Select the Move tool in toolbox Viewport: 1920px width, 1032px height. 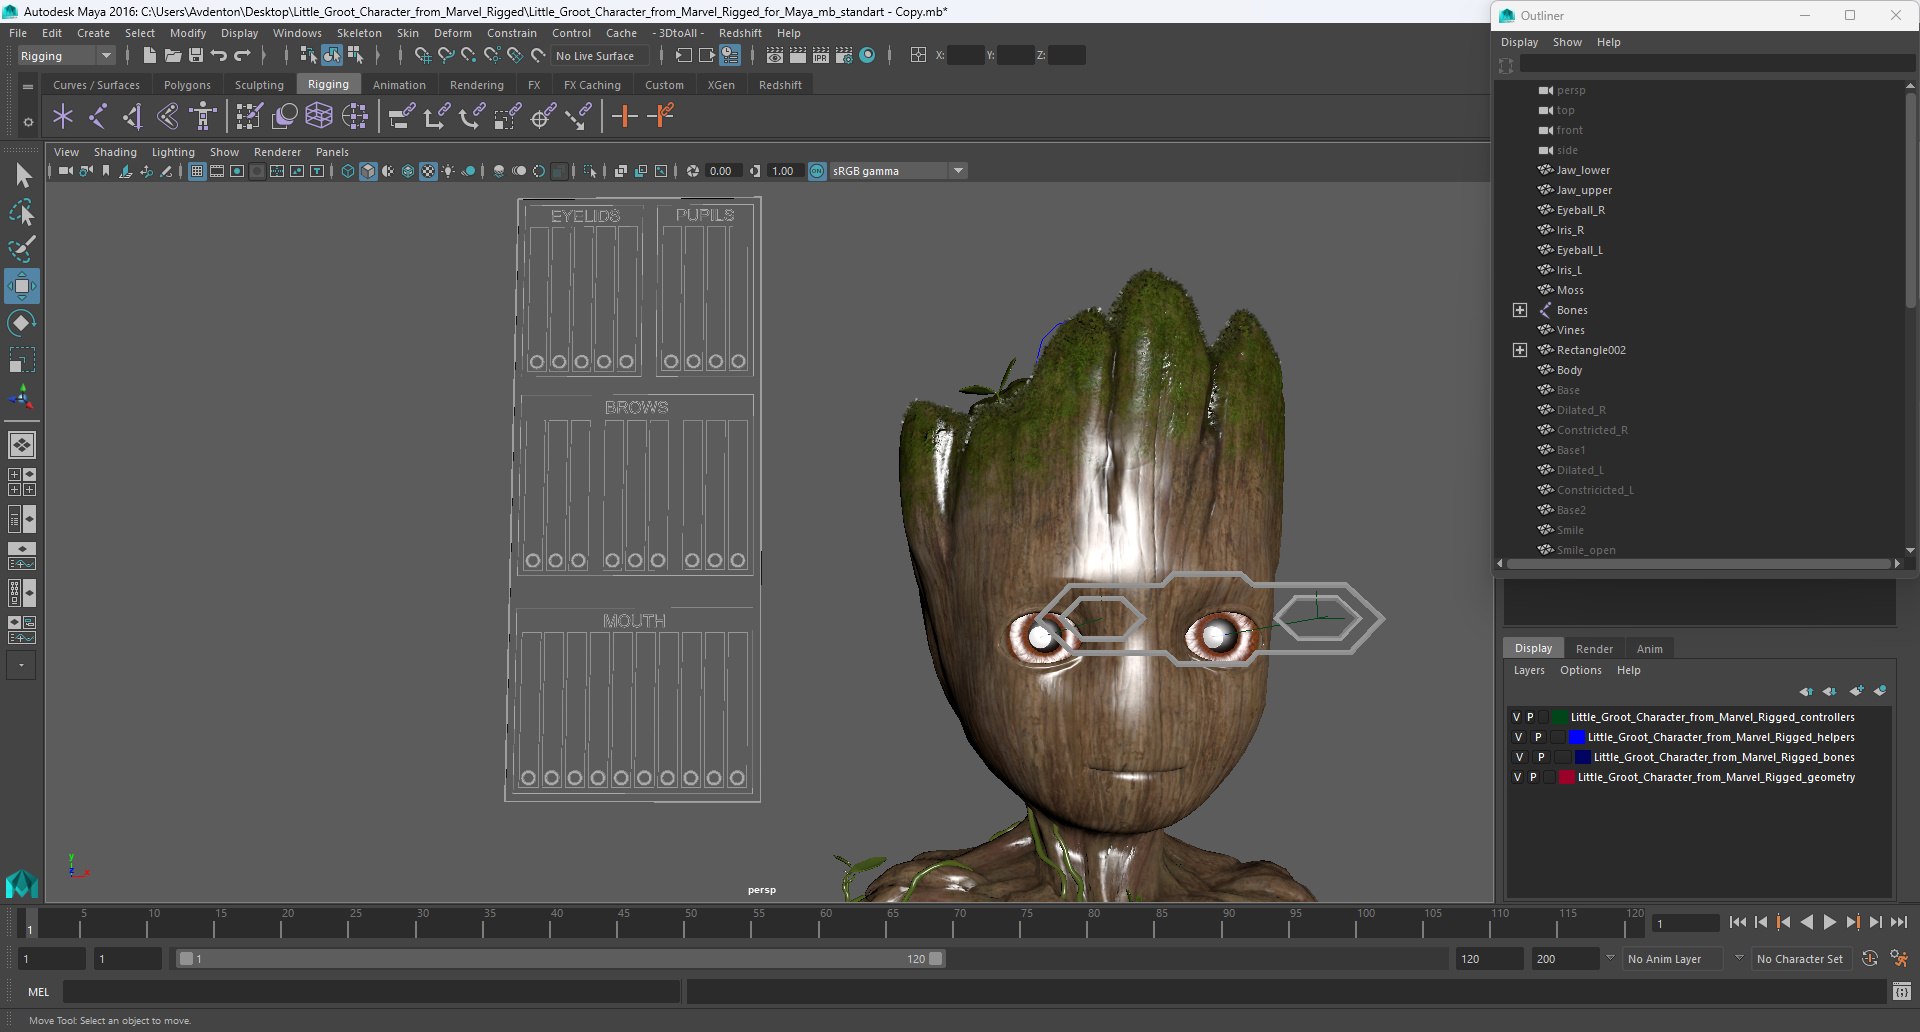(21, 286)
